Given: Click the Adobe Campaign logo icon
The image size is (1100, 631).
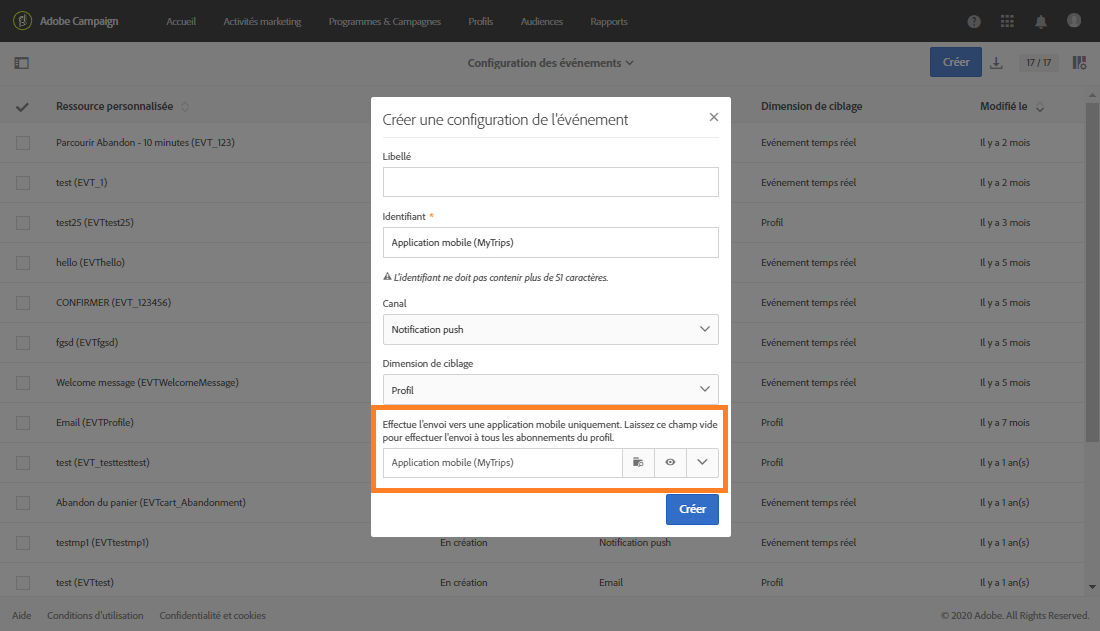Looking at the screenshot, I should [x=21, y=21].
